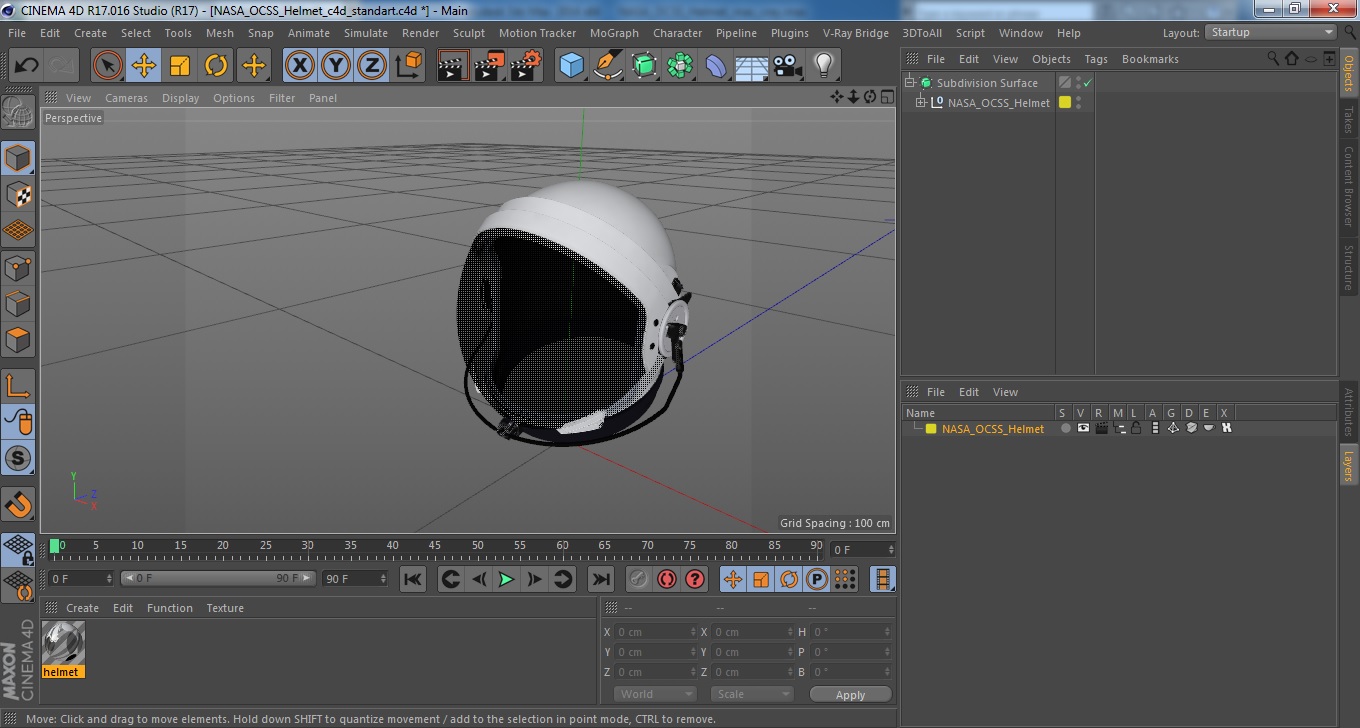Switch to Texture mode checkered cube icon
This screenshot has height=728, width=1360.
tap(18, 194)
